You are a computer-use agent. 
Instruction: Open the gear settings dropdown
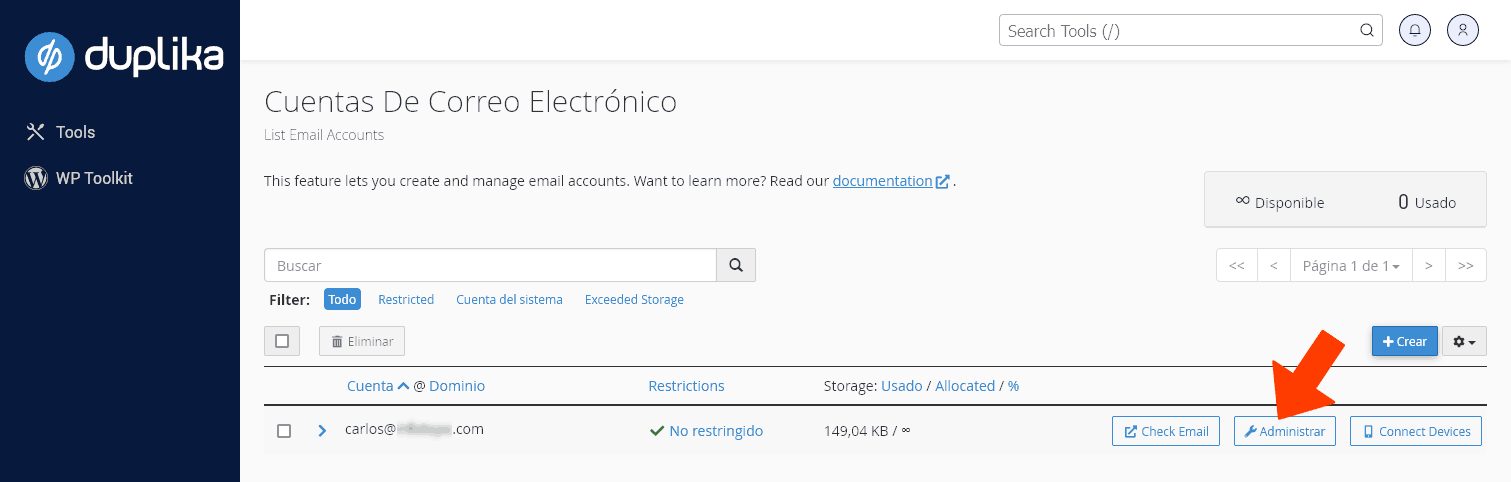click(x=1464, y=341)
